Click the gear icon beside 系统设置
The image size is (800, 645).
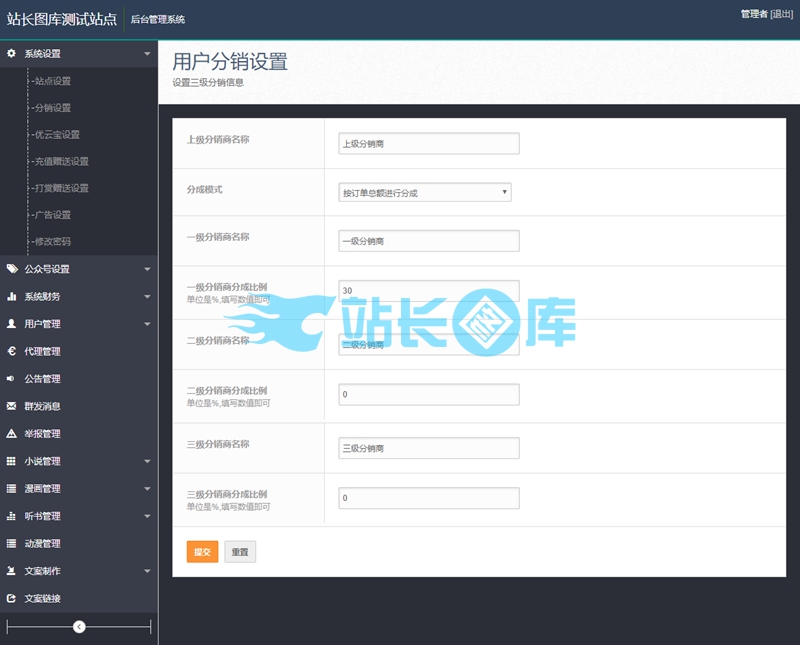coord(11,53)
